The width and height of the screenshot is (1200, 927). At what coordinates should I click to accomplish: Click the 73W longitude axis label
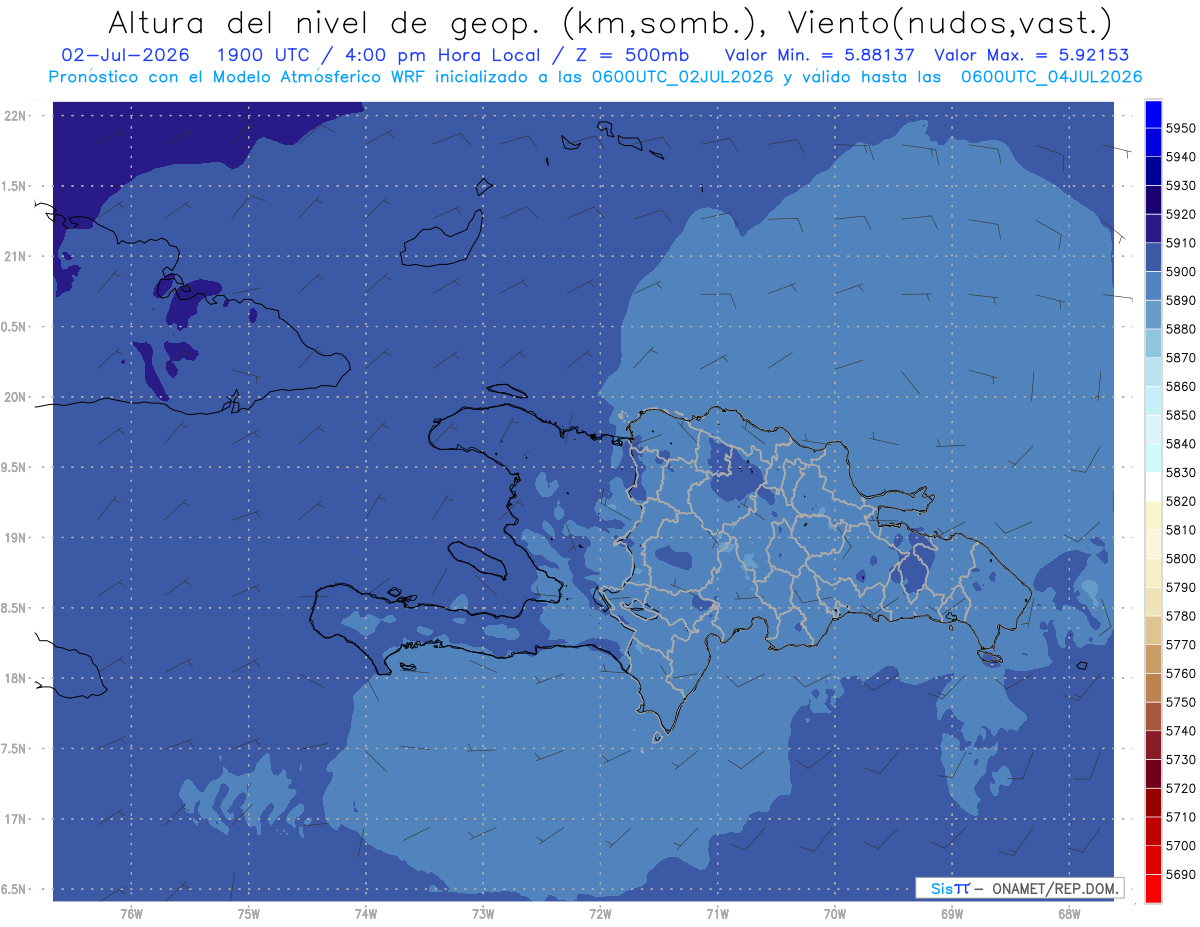click(x=483, y=912)
